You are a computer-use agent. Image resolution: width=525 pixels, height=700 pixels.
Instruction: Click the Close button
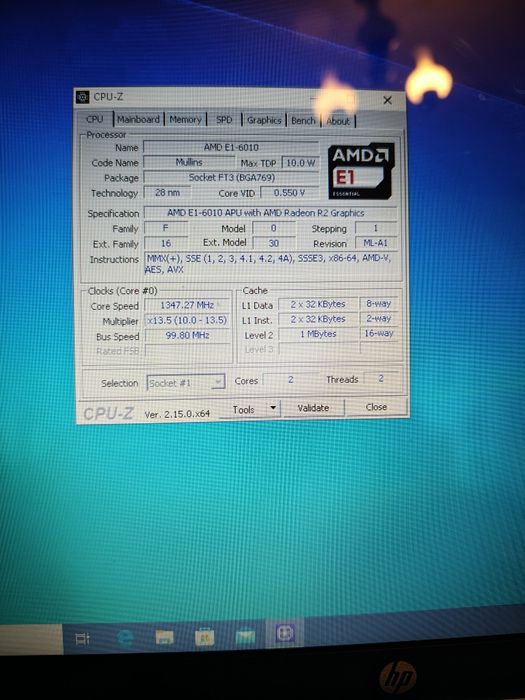[x=376, y=407]
